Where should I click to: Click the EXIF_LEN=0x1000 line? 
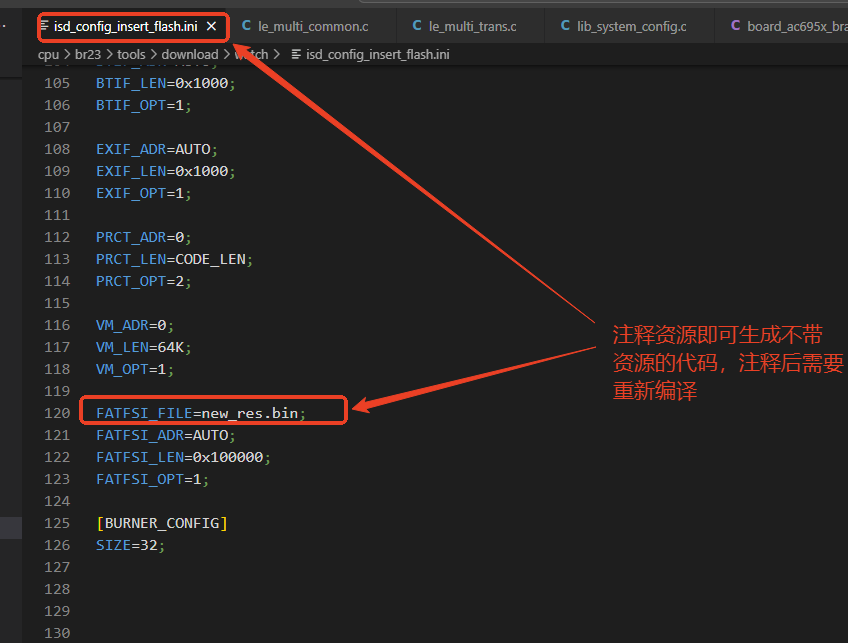tap(165, 171)
